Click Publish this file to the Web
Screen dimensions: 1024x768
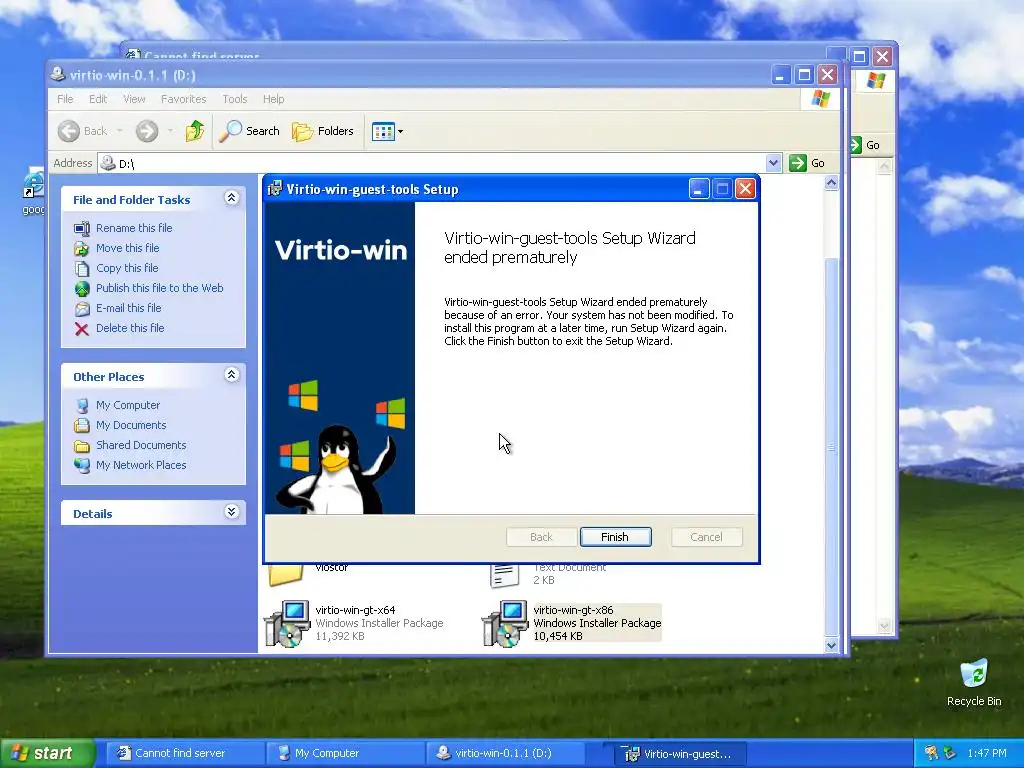pyautogui.click(x=159, y=288)
